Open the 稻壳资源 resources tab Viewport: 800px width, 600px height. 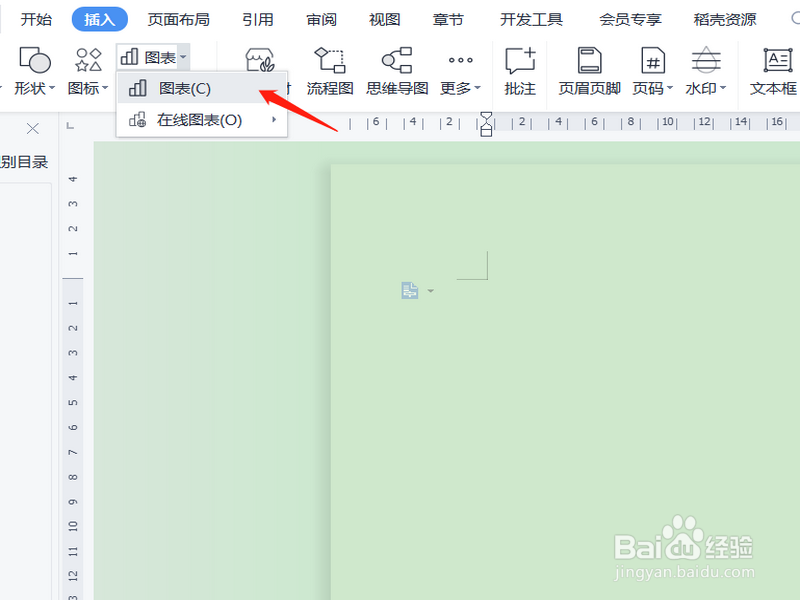[x=723, y=18]
